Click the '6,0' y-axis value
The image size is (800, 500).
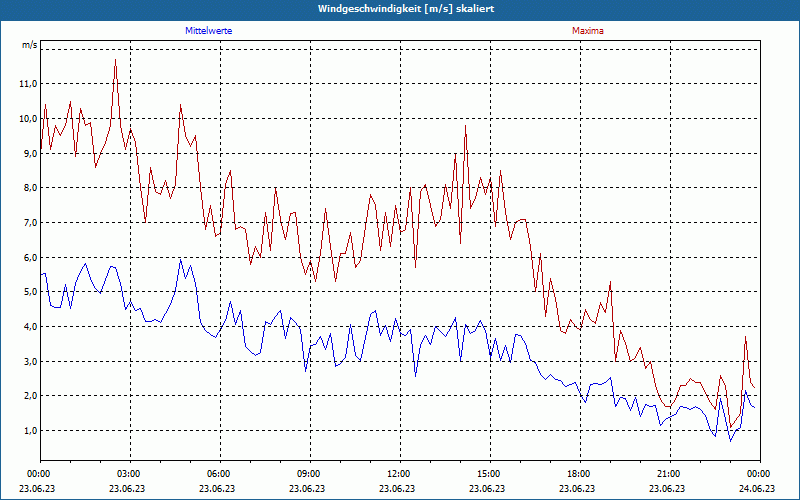tap(30, 258)
